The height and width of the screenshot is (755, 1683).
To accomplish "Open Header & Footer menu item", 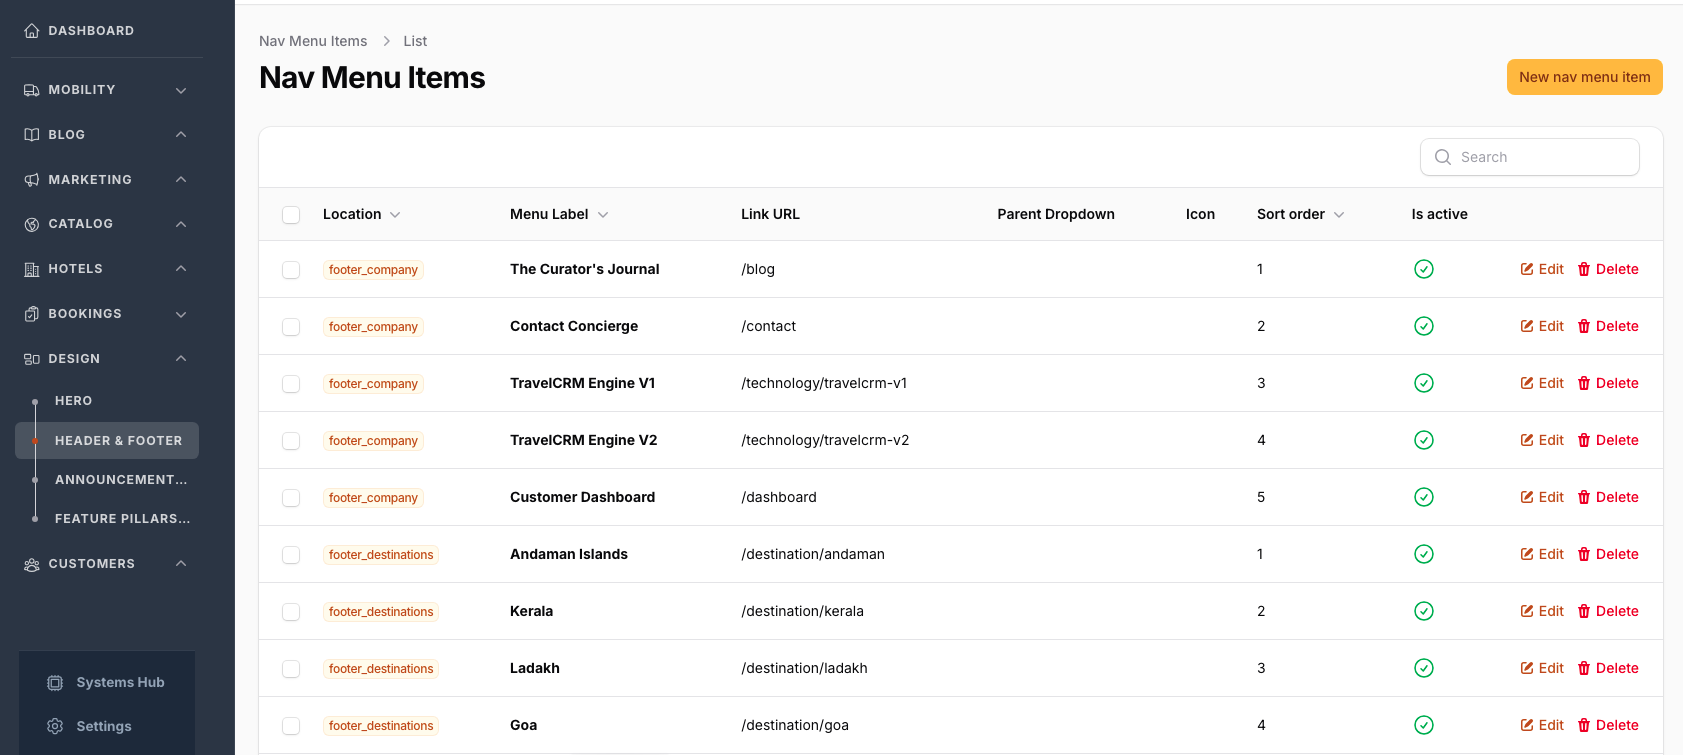I will 107,441.
